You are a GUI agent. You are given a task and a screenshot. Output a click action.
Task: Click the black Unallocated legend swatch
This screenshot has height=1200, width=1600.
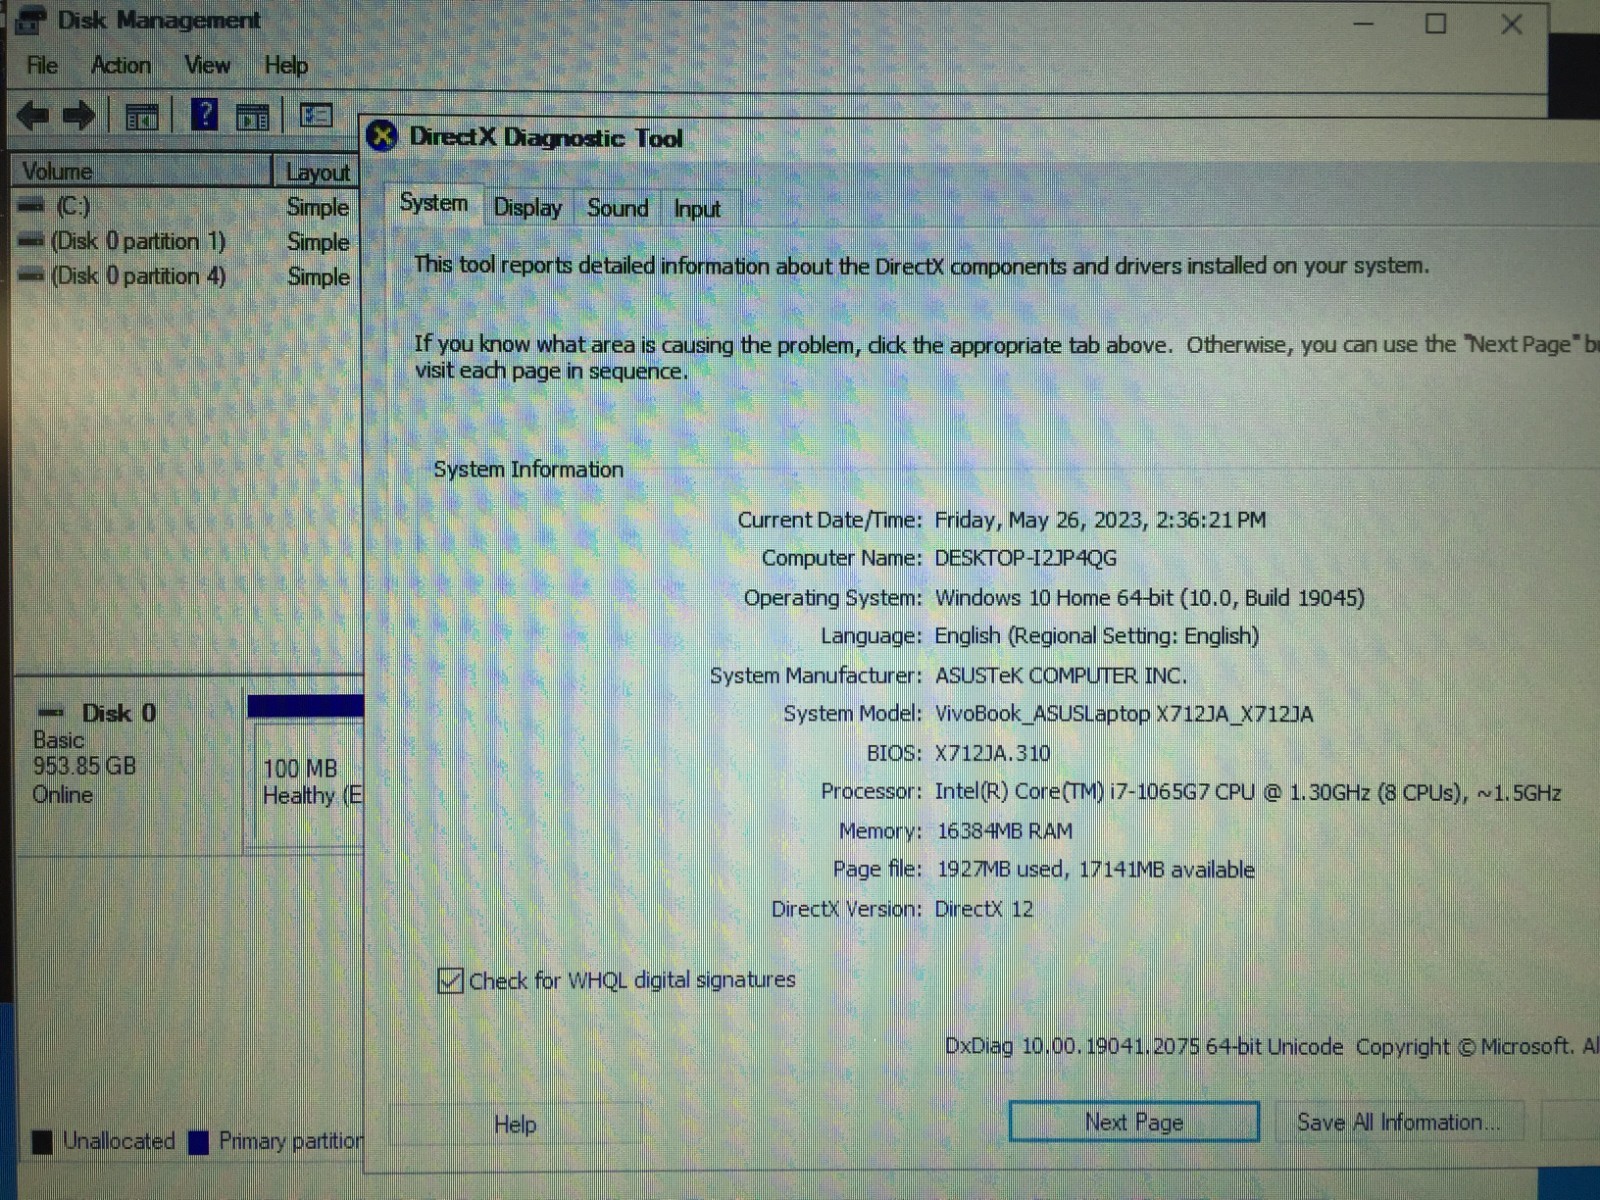pyautogui.click(x=42, y=1142)
